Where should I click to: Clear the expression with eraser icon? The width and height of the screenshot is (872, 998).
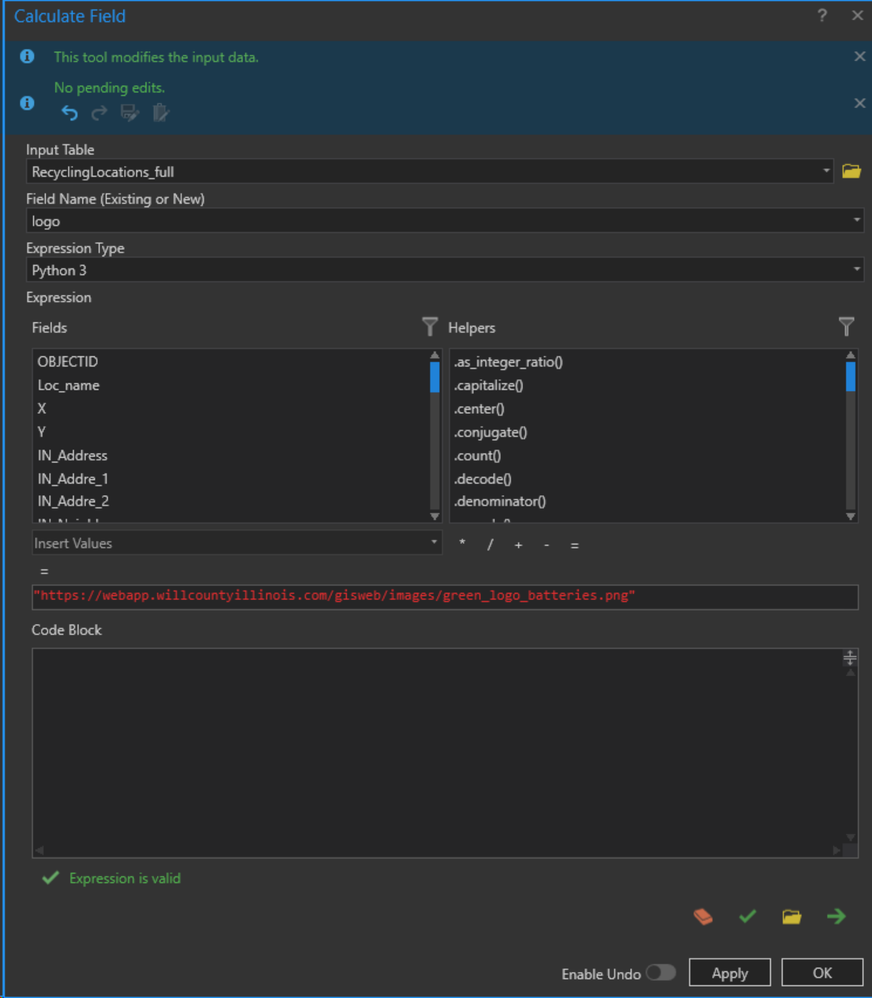[x=703, y=916]
